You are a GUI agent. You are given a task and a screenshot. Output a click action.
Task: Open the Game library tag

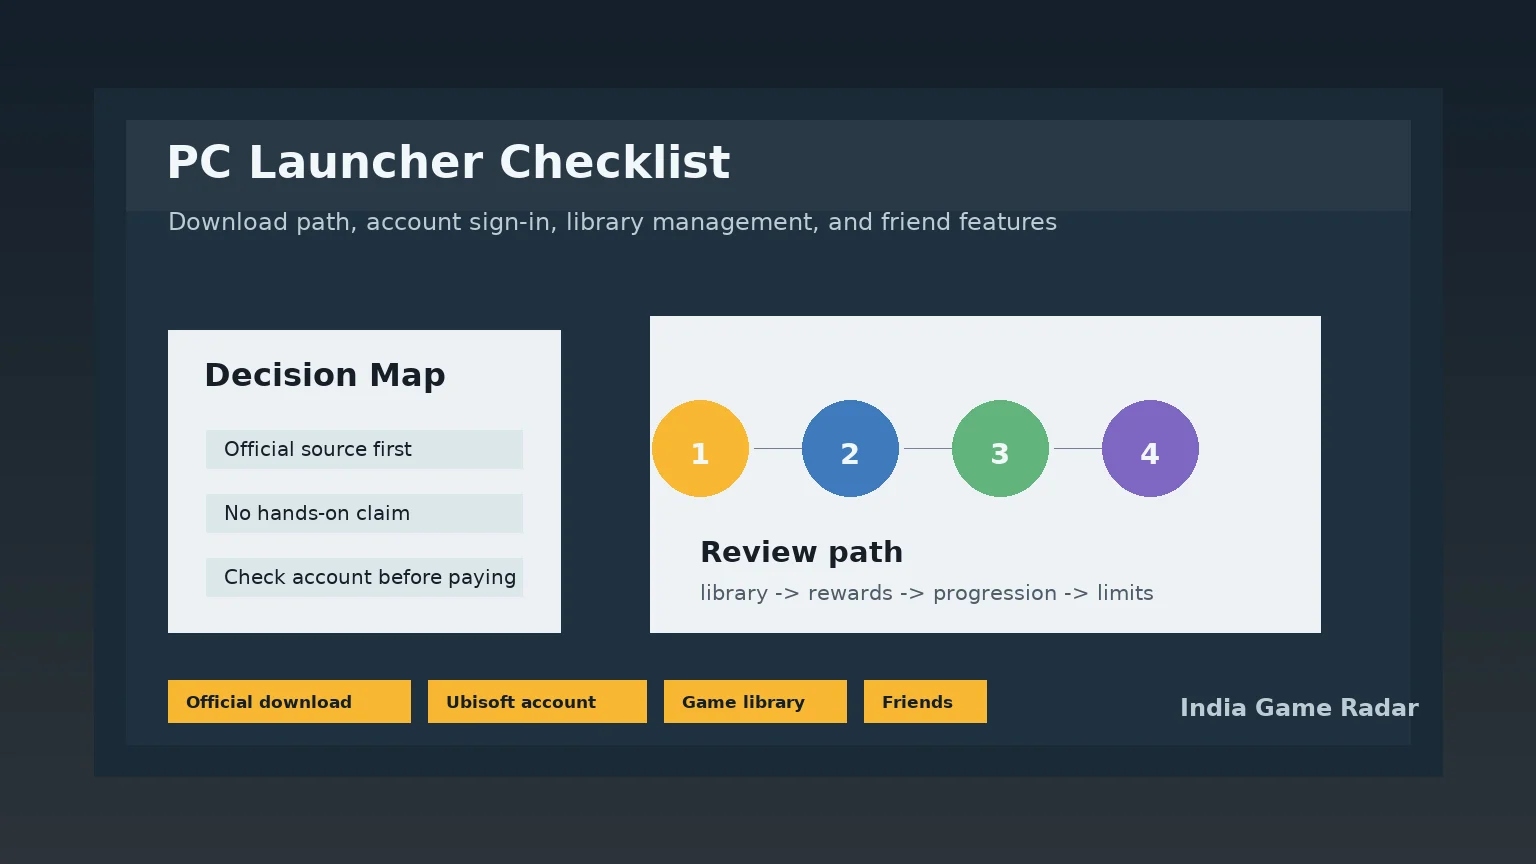click(x=755, y=702)
